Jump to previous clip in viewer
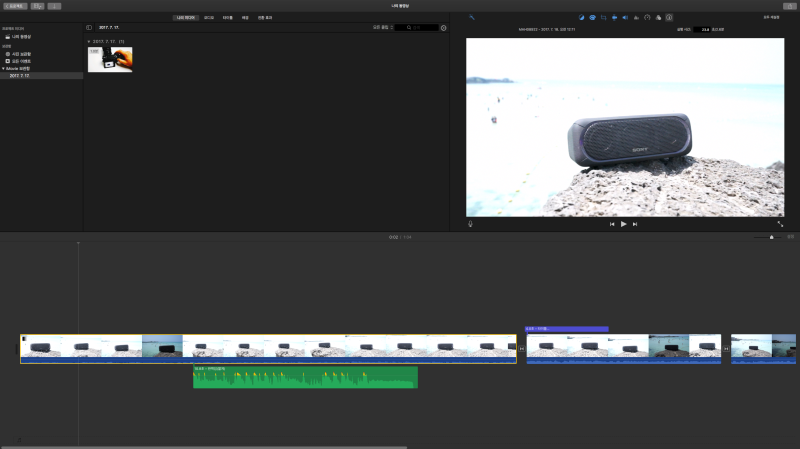Screen dimensions: 800x449 pos(612,224)
